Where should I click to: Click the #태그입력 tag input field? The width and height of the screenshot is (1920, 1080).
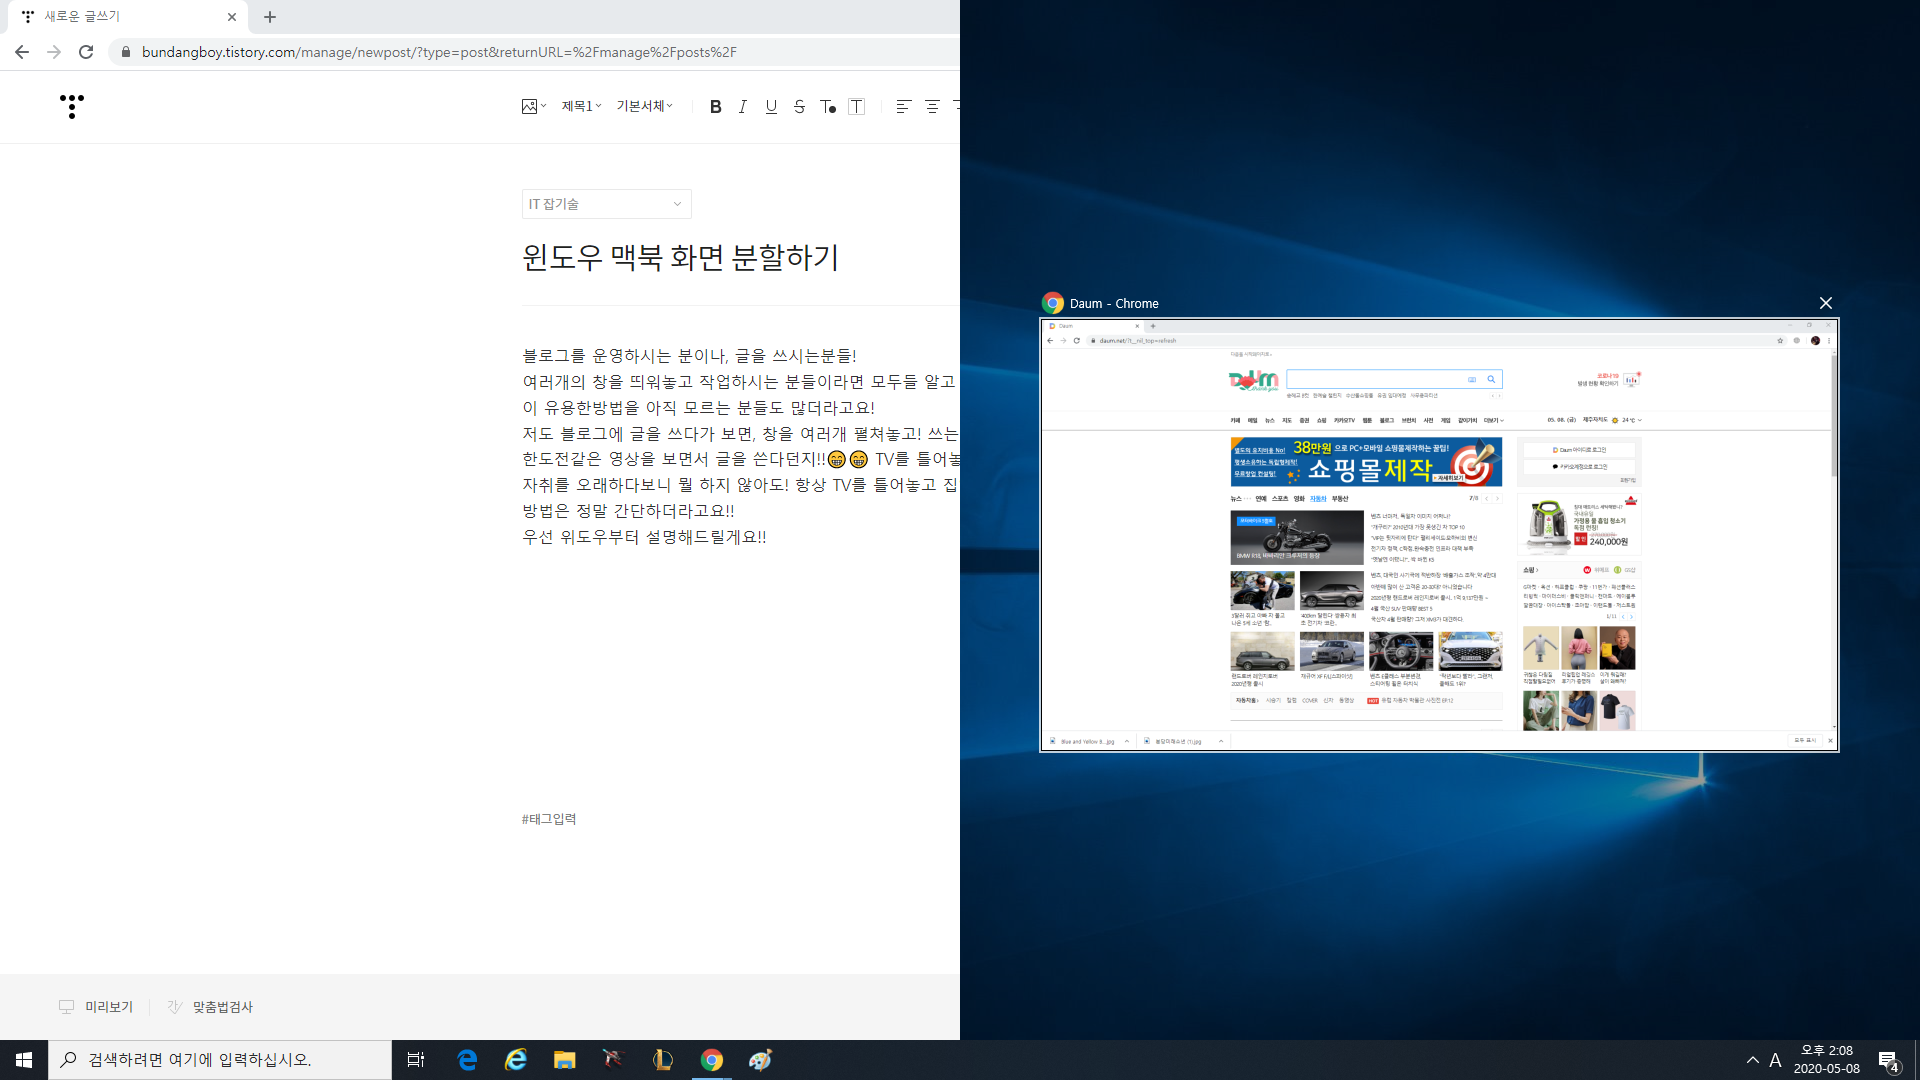[549, 819]
